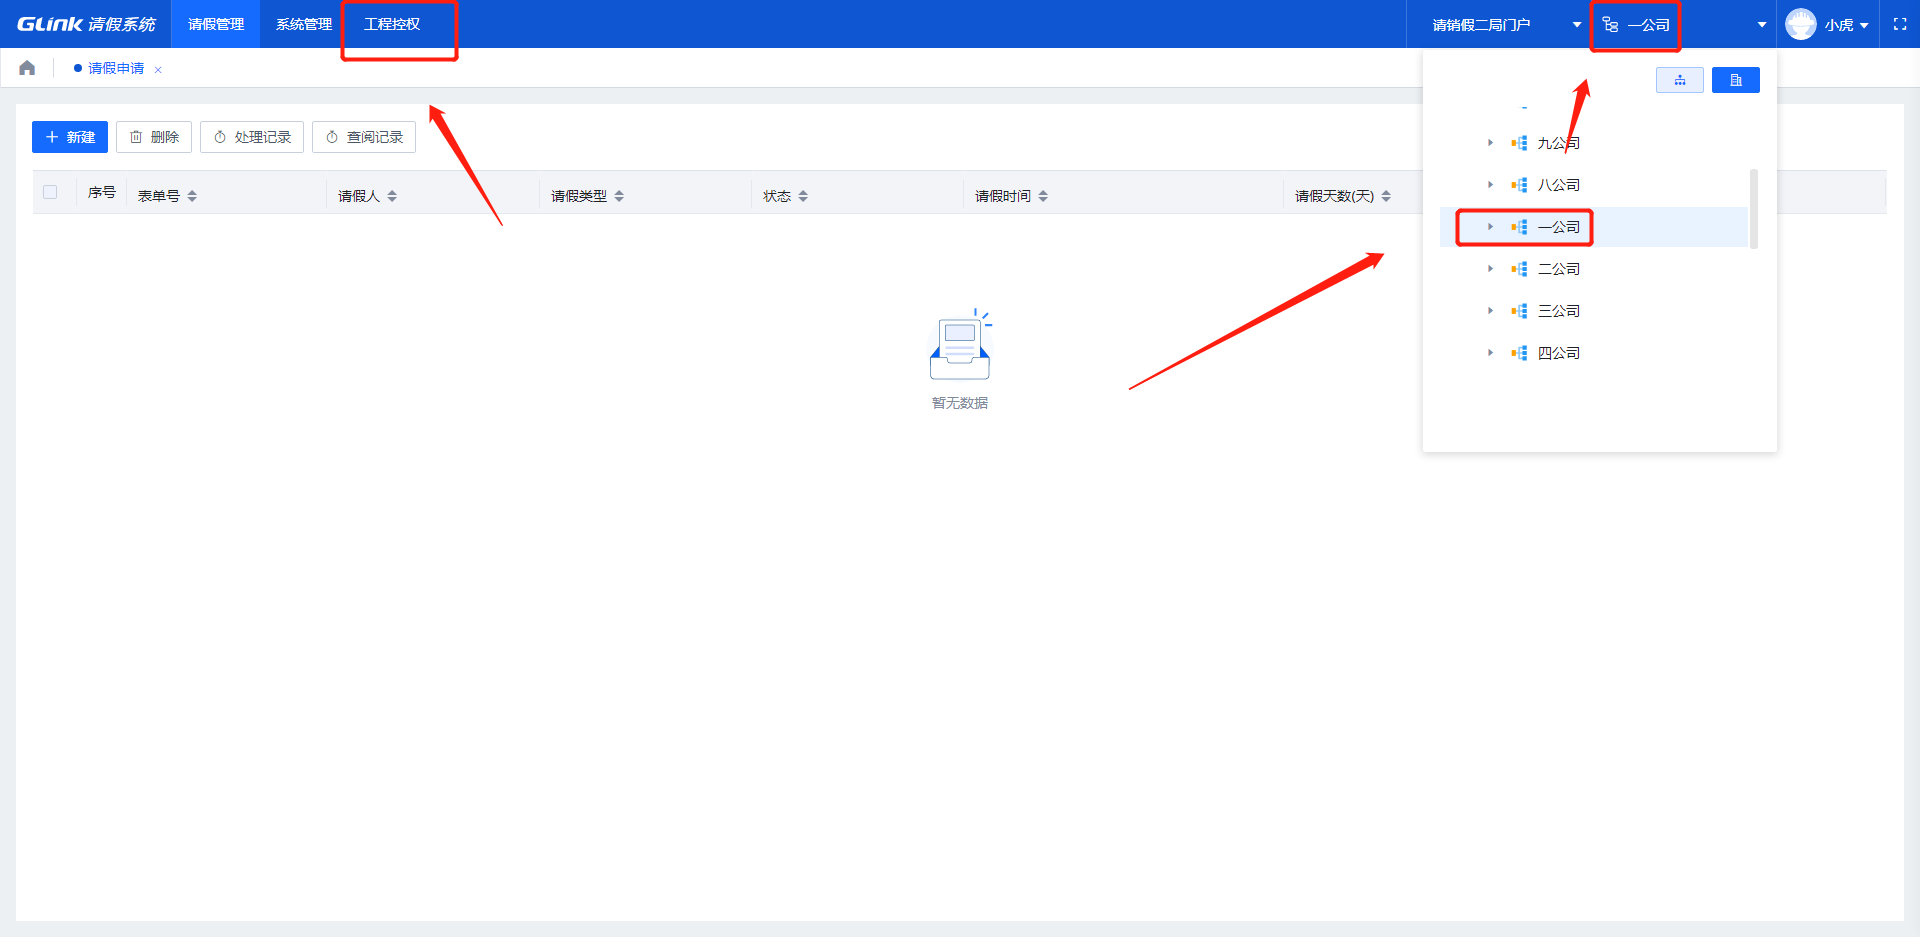The image size is (1920, 937).
Task: Select 二公司 in organization tree
Action: (1558, 269)
